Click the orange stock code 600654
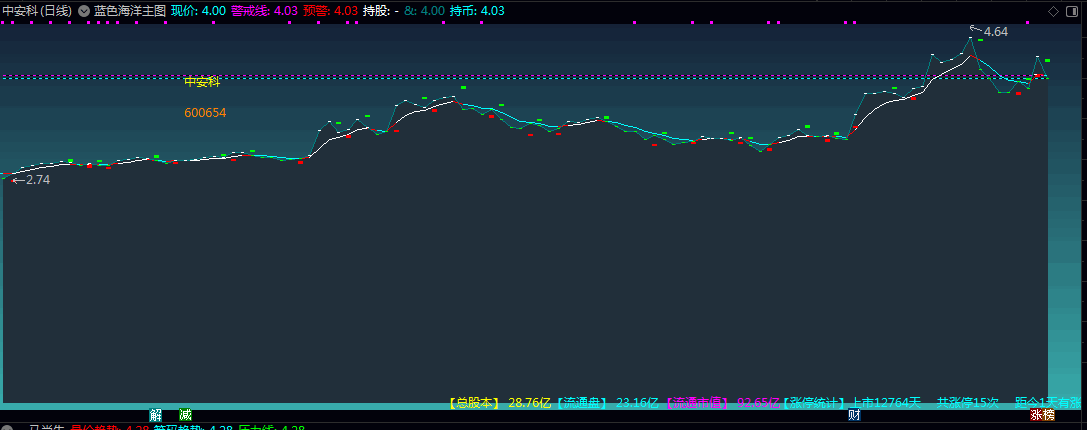Screen dimensions: 1087x430 click(x=205, y=112)
